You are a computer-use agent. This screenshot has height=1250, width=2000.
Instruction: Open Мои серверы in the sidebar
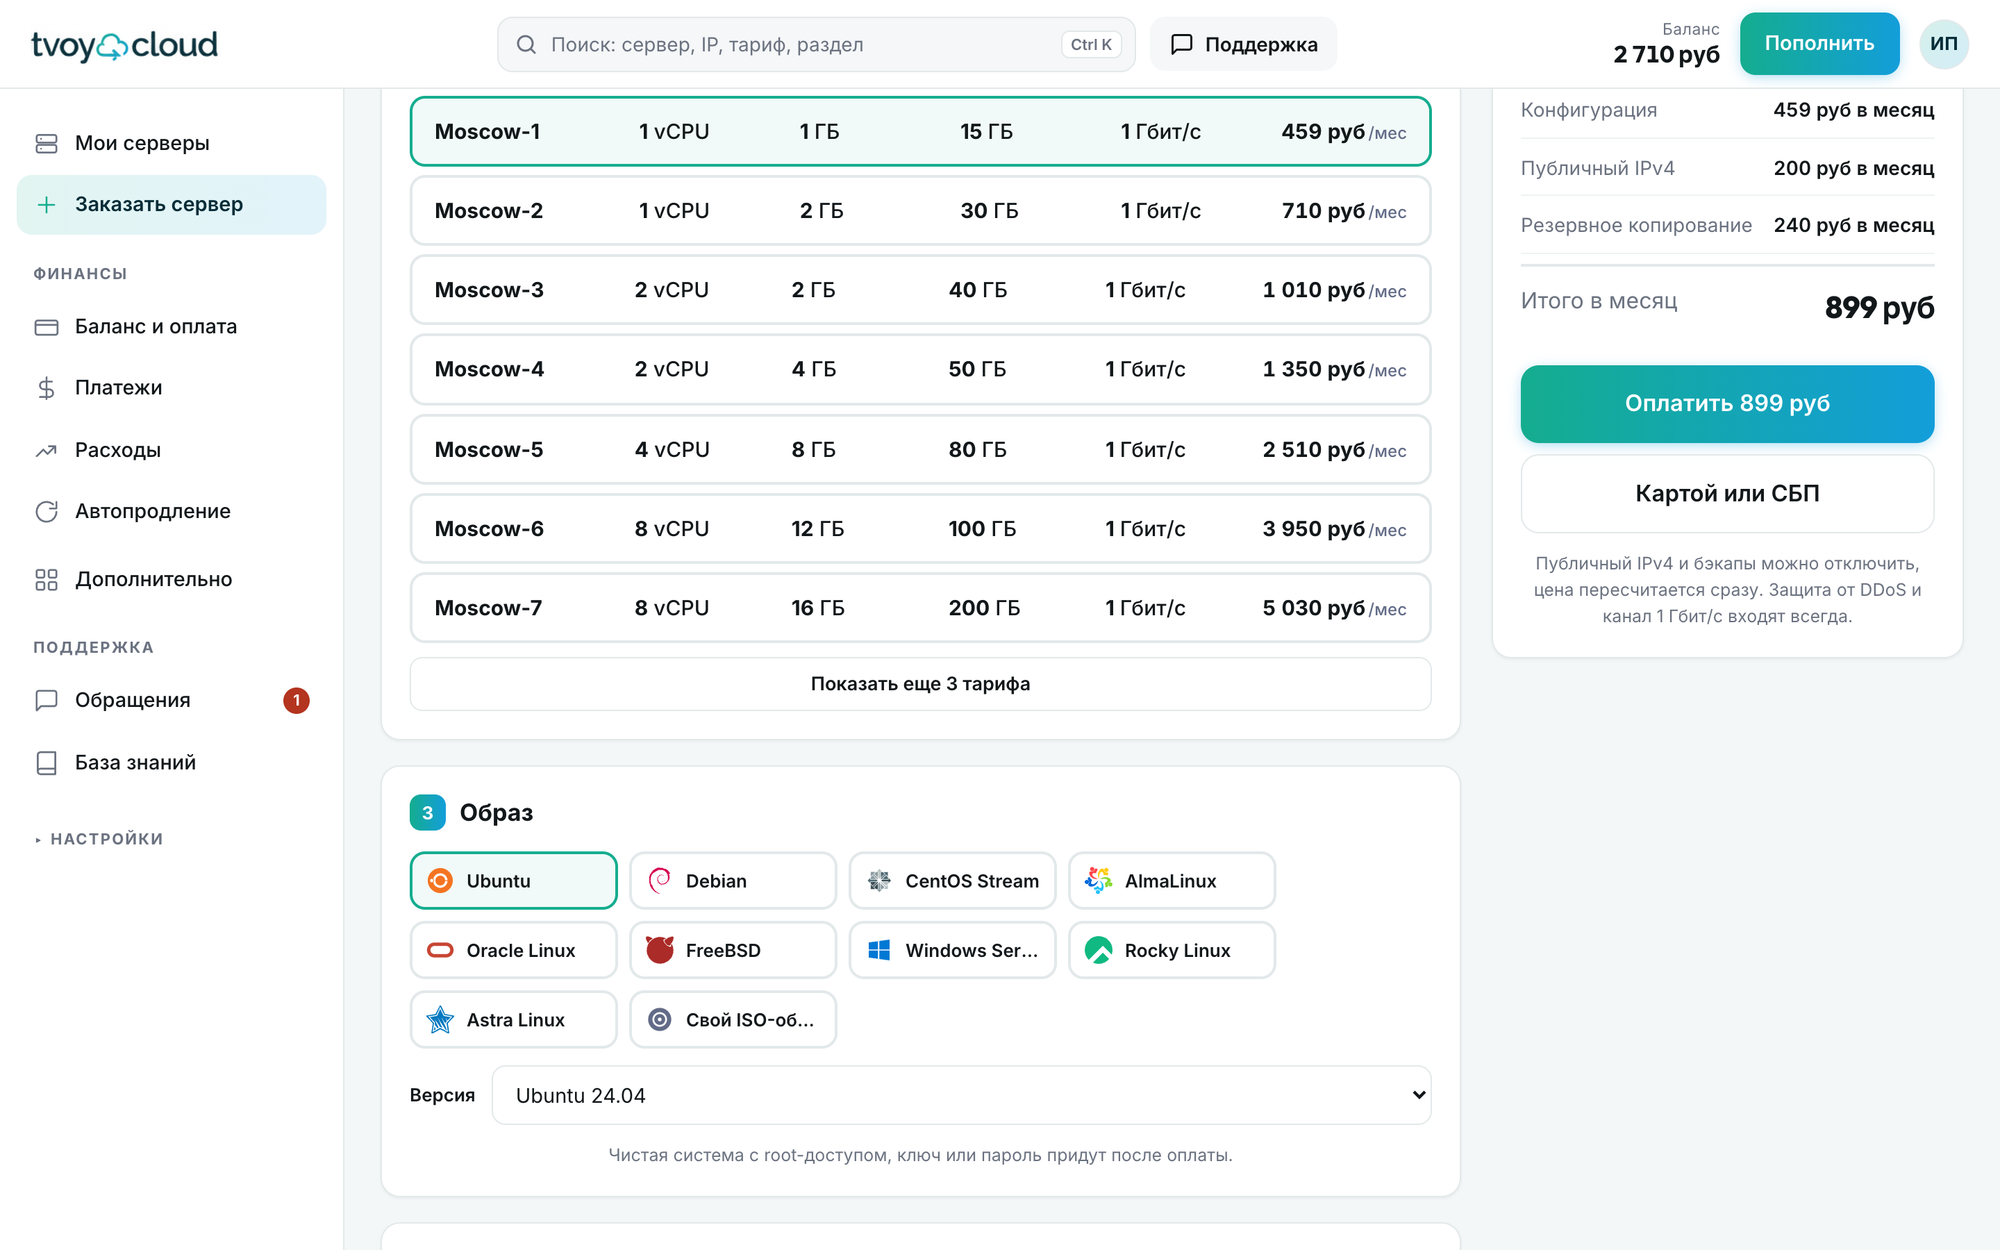point(171,143)
